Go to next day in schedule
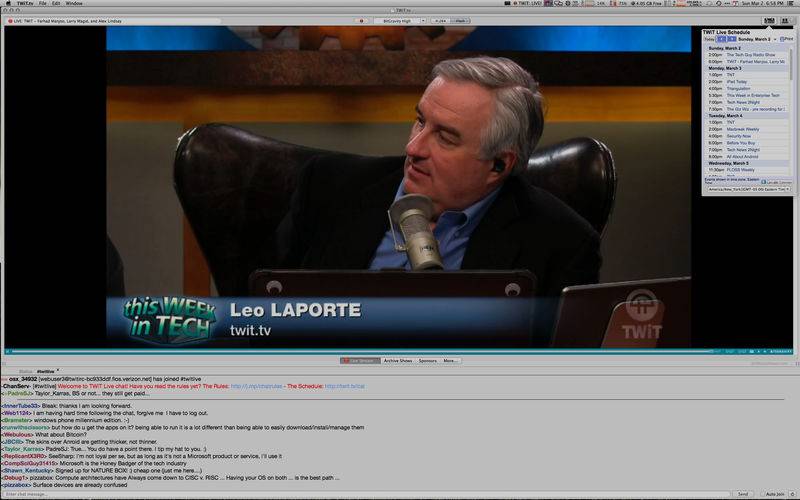The image size is (800, 500). click(x=732, y=39)
